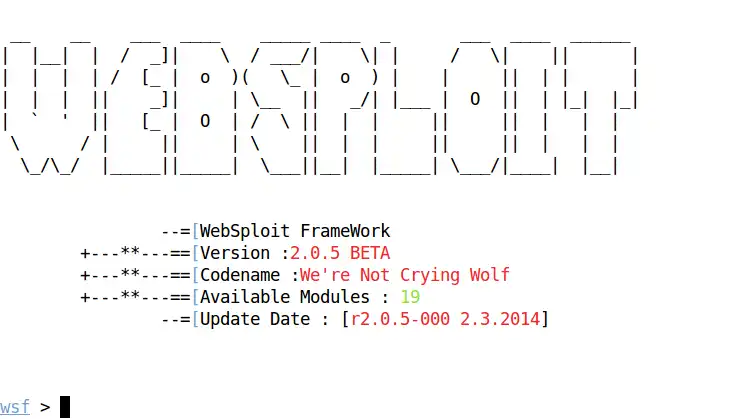Select the red We're Not Crying Wolf text
The width and height of the screenshot is (737, 419).
(405, 275)
